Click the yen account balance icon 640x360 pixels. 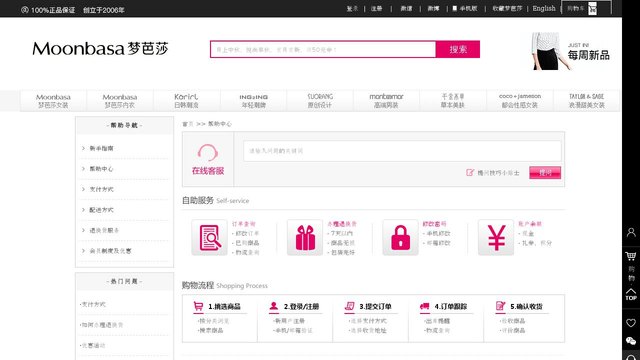496,238
